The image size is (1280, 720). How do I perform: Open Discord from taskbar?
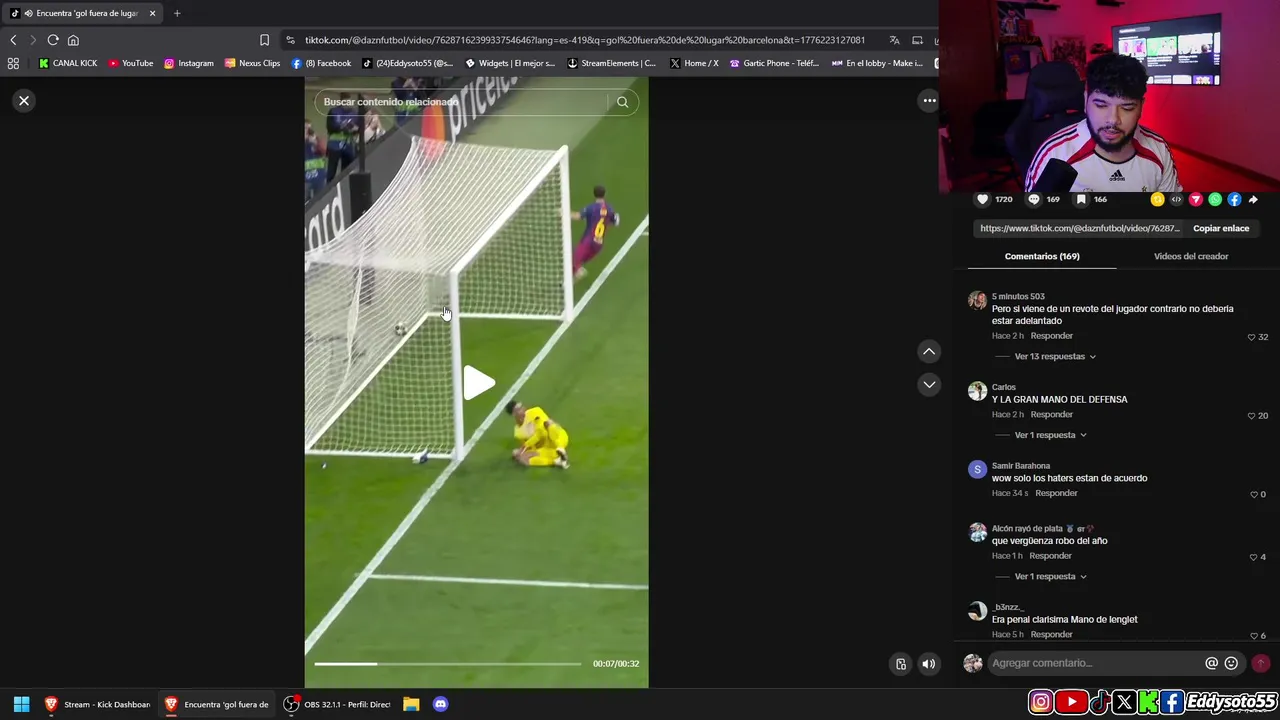(441, 704)
